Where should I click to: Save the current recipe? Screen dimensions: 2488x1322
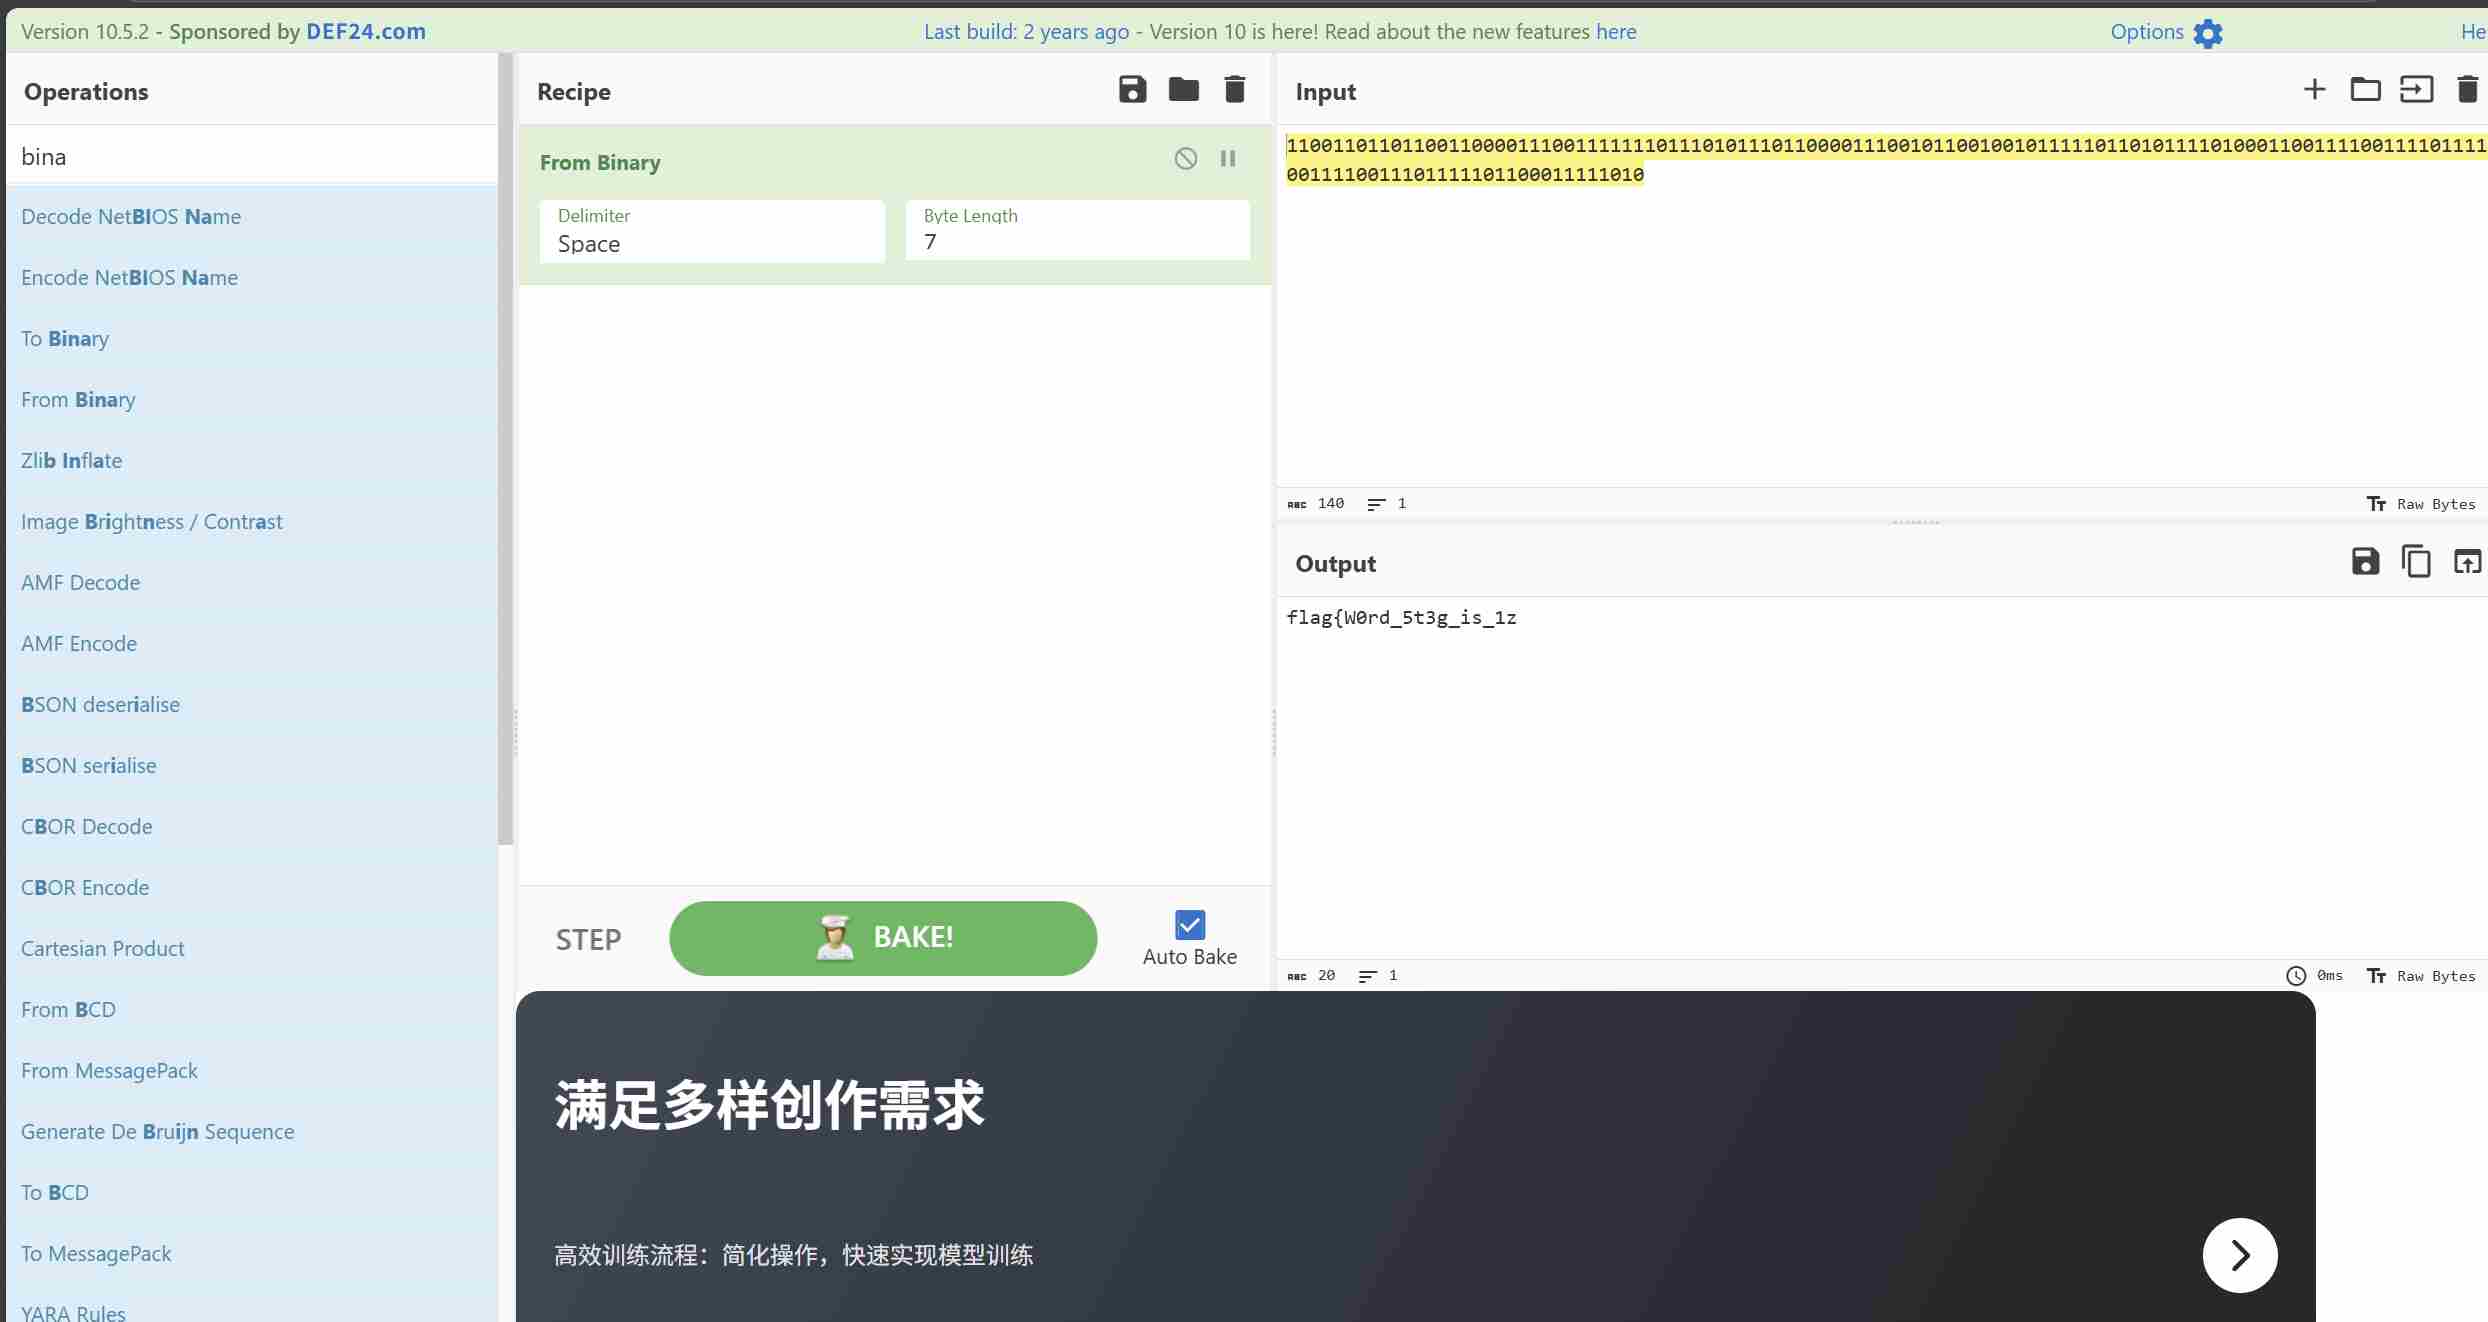tap(1132, 90)
